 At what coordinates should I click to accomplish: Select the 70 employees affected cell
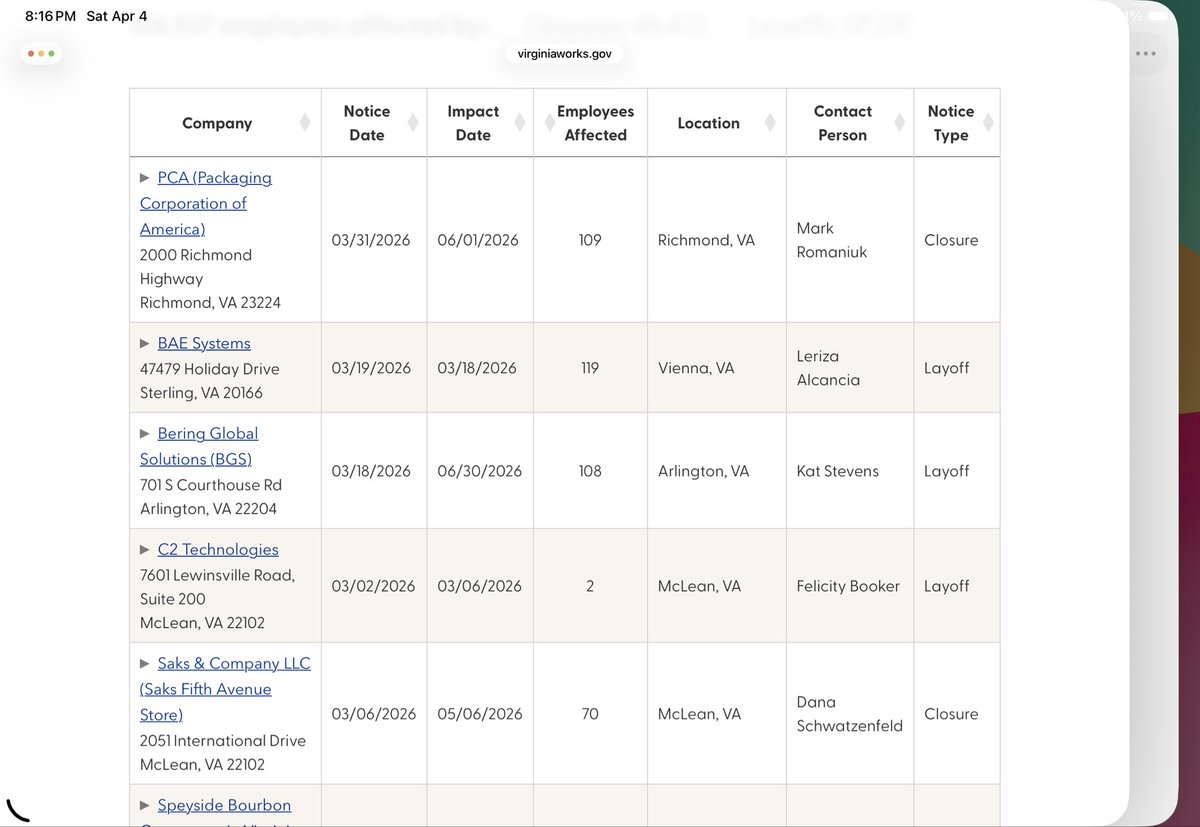pos(590,714)
